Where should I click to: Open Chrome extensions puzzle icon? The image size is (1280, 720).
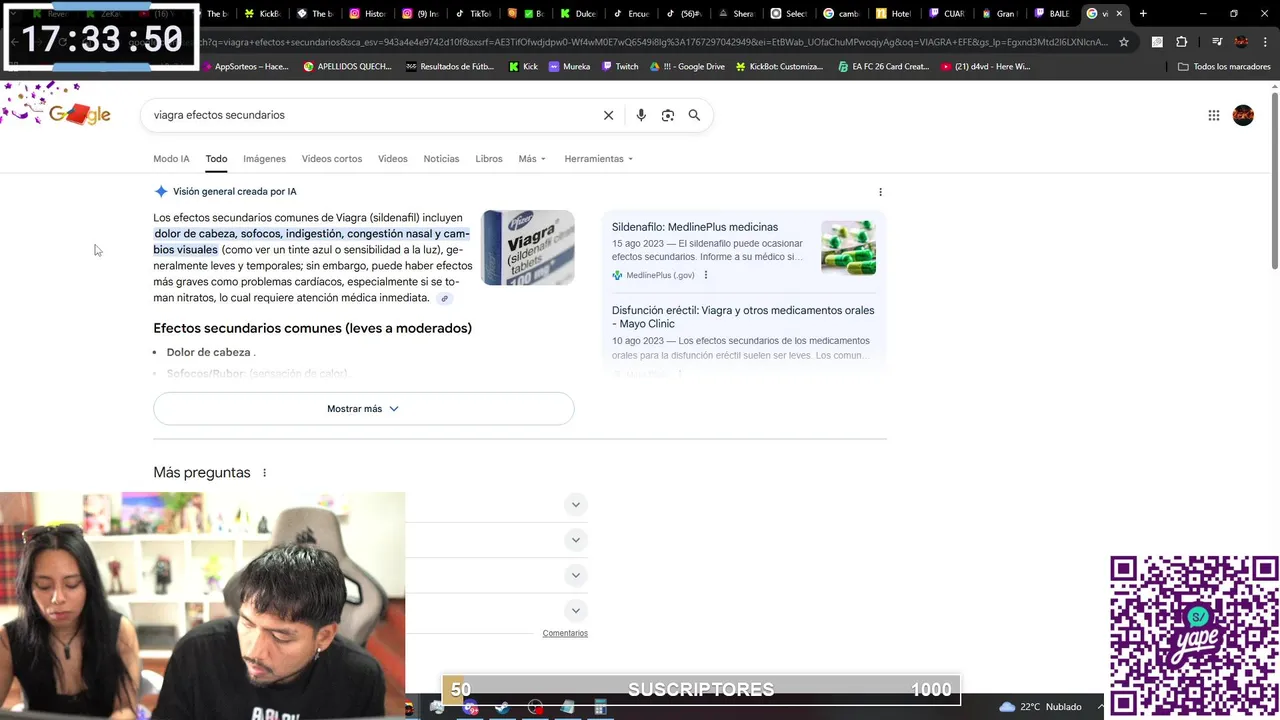pos(1181,42)
